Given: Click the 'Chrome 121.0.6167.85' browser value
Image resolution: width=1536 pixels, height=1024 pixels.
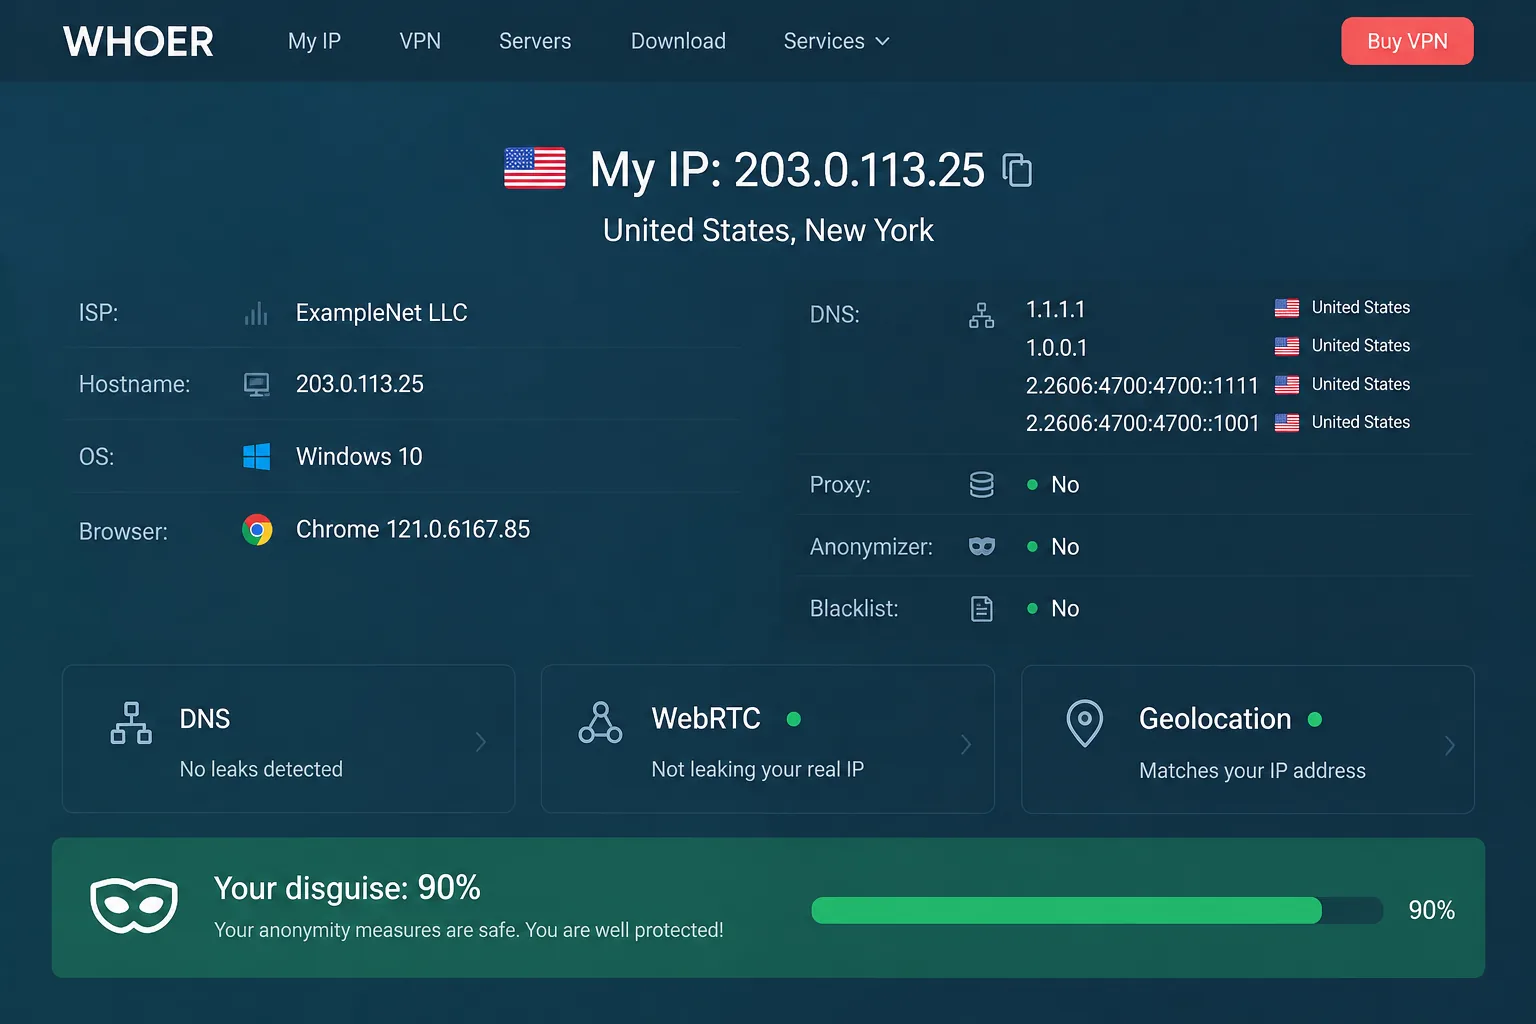Looking at the screenshot, I should (x=413, y=529).
